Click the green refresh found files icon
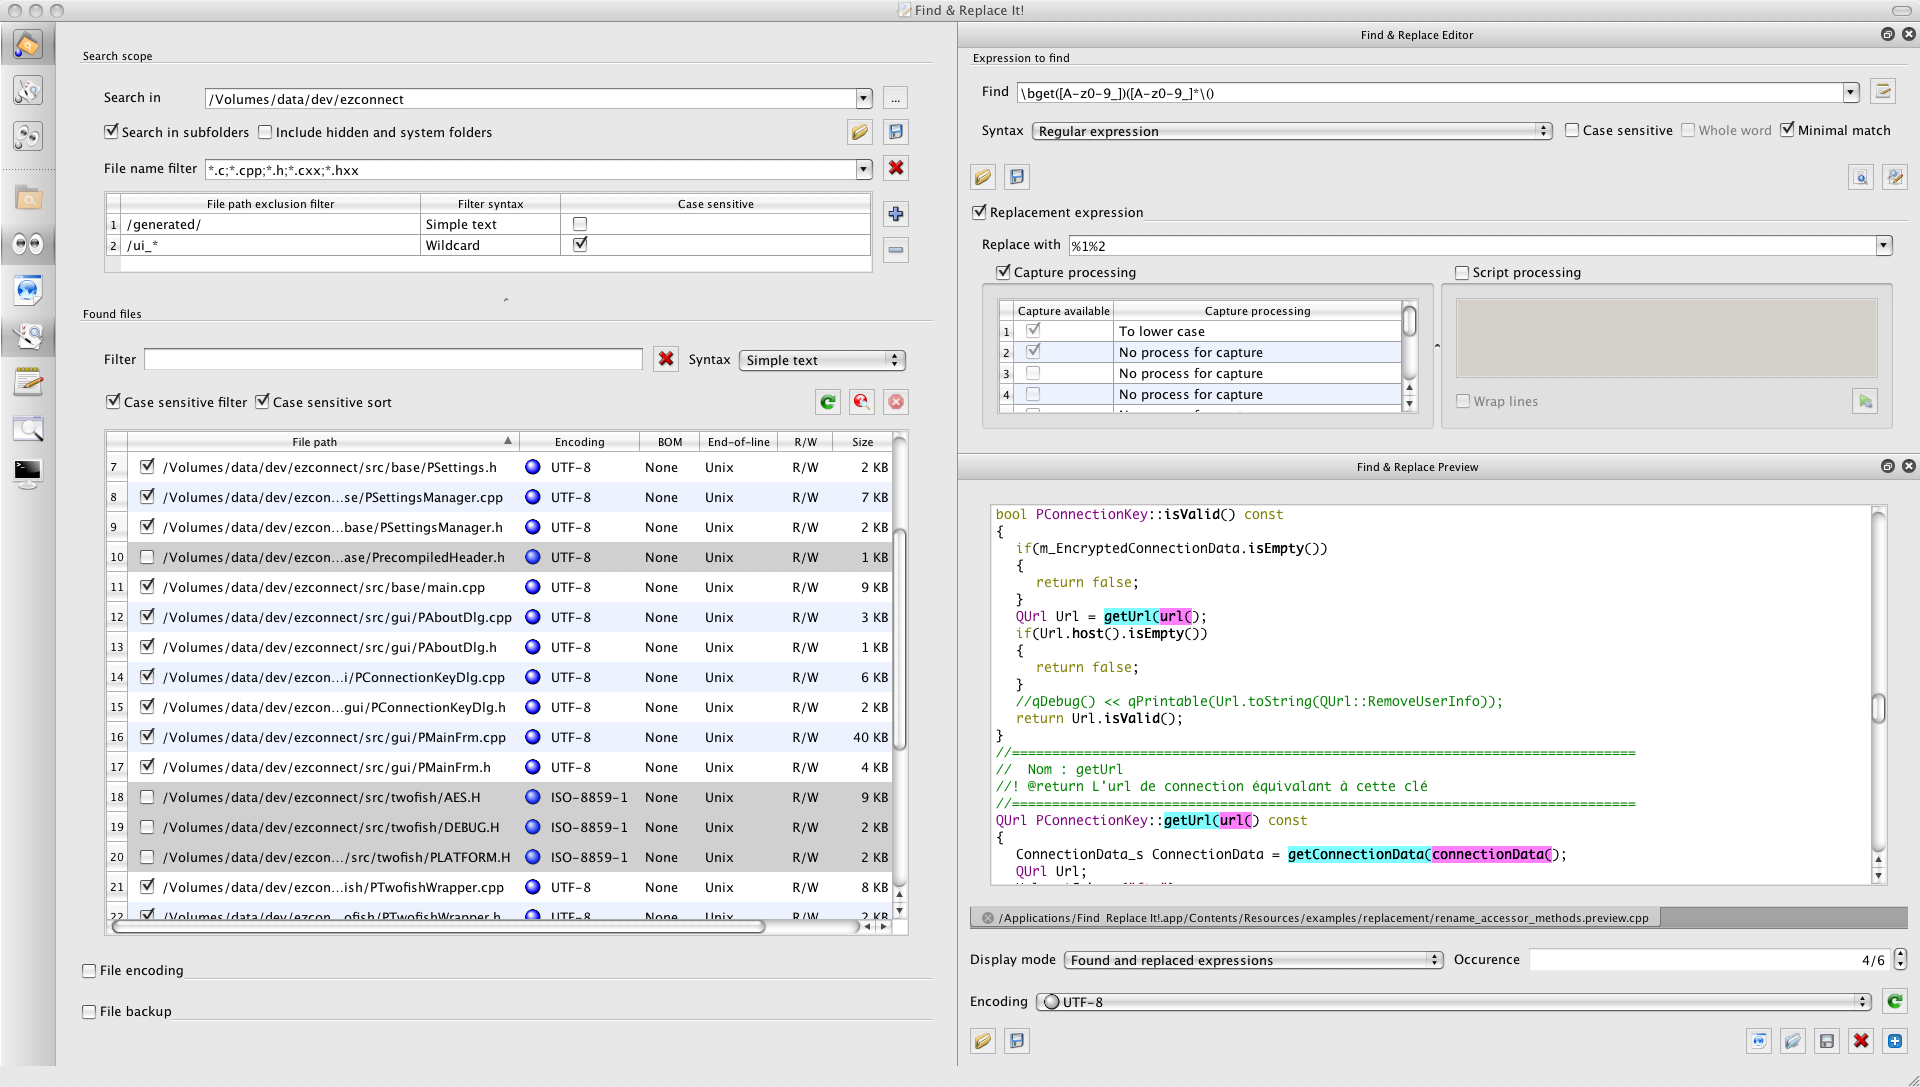This screenshot has width=1920, height=1087. (x=827, y=402)
